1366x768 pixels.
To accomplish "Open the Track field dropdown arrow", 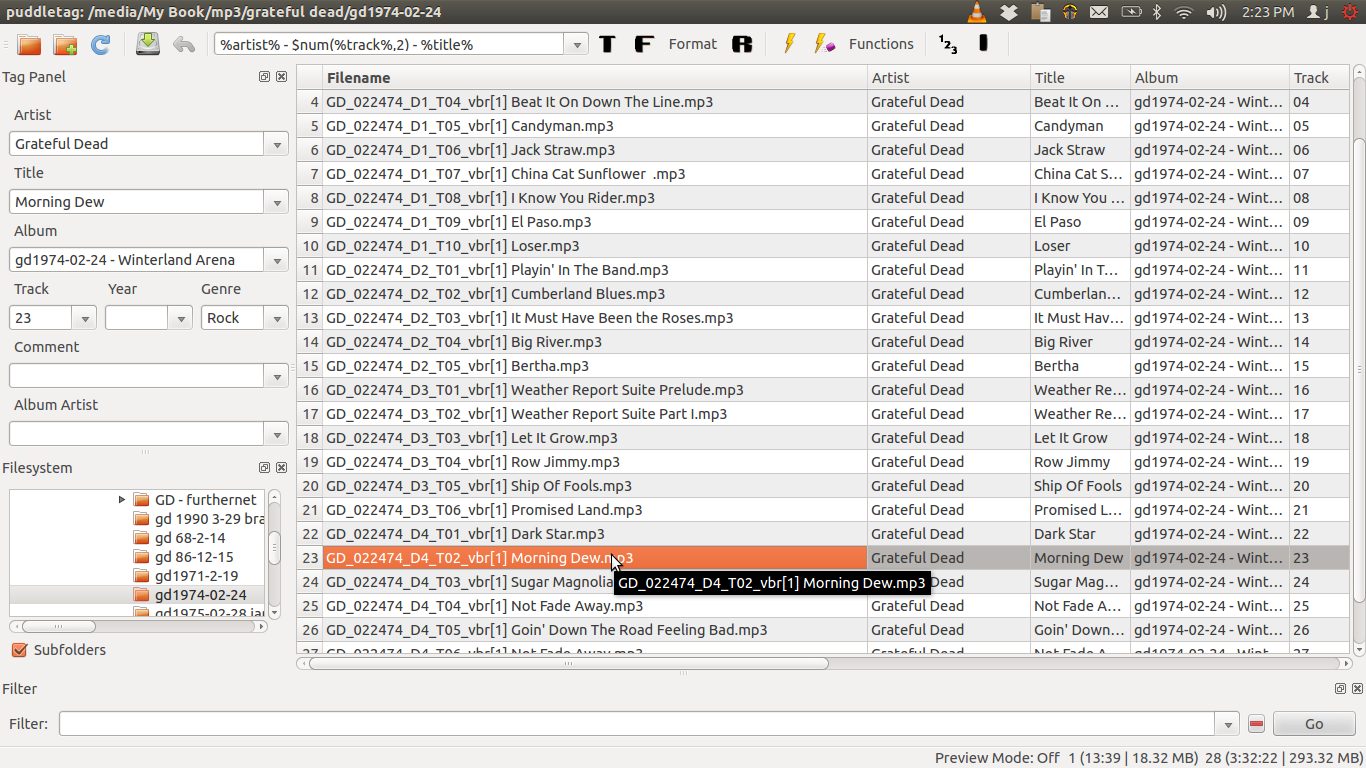I will 85,318.
